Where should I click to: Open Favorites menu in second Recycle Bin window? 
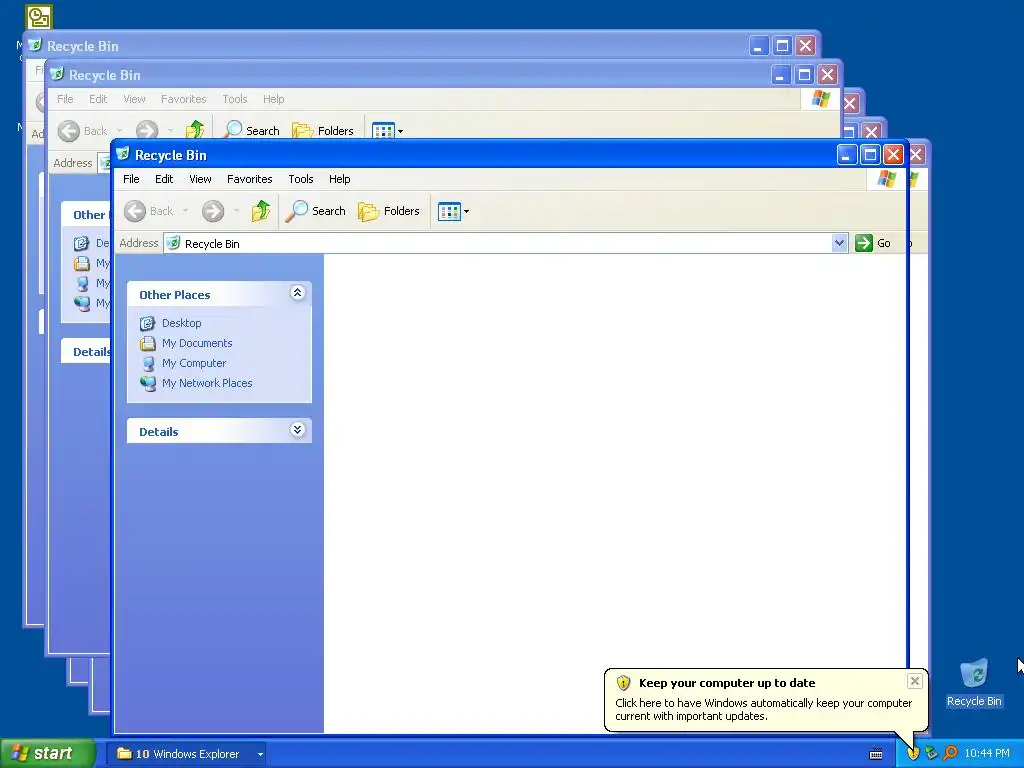[184, 99]
